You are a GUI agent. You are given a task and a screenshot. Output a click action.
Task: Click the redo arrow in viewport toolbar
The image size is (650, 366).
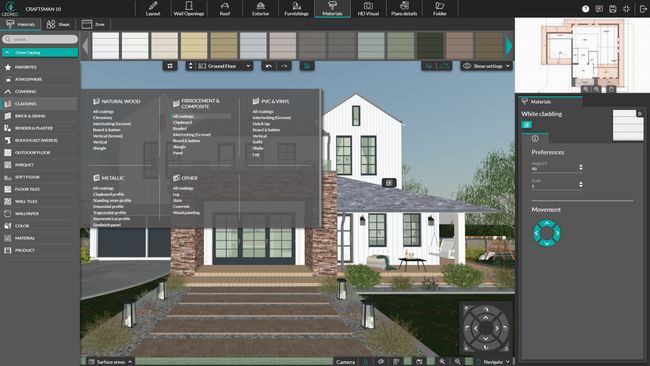pyautogui.click(x=284, y=66)
